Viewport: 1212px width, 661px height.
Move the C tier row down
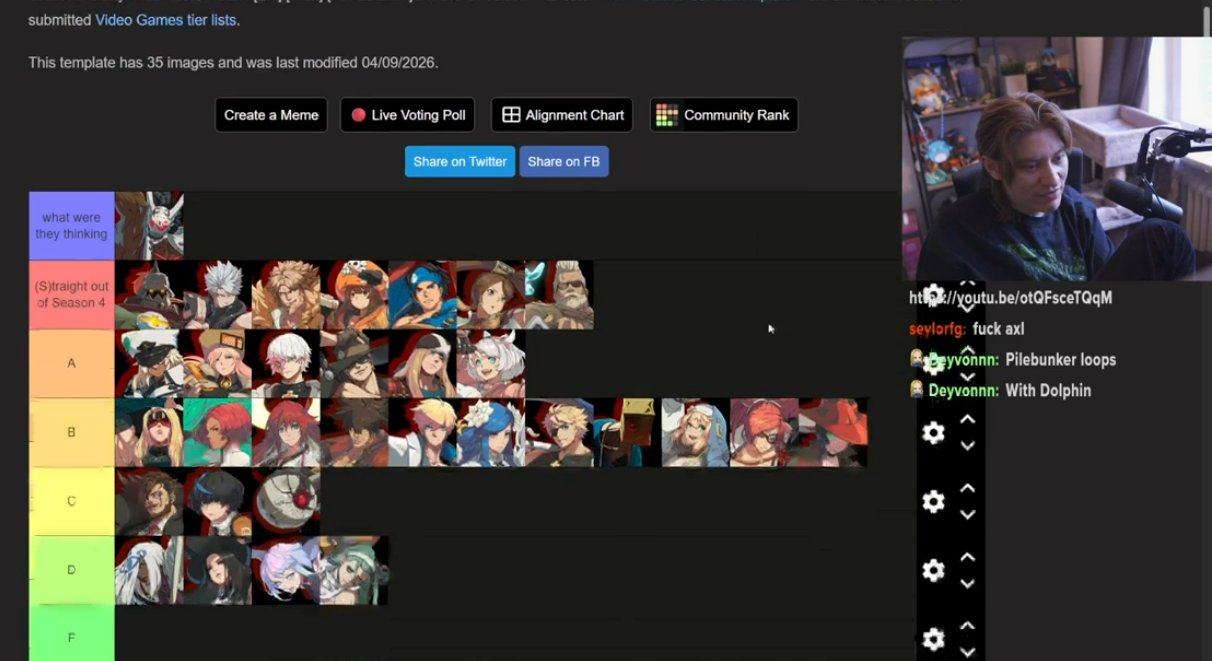967,515
